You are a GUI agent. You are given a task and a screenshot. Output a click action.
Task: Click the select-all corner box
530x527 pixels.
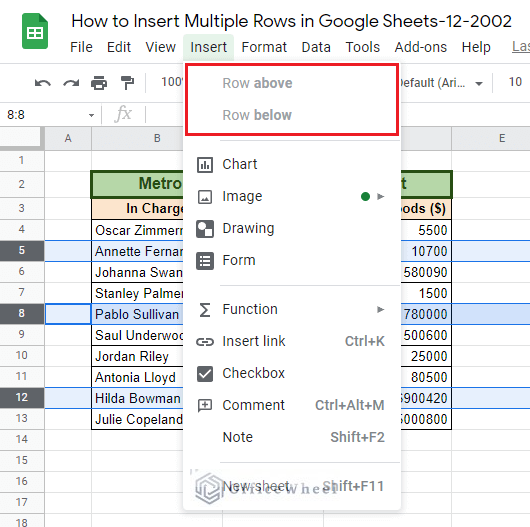coord(21,138)
